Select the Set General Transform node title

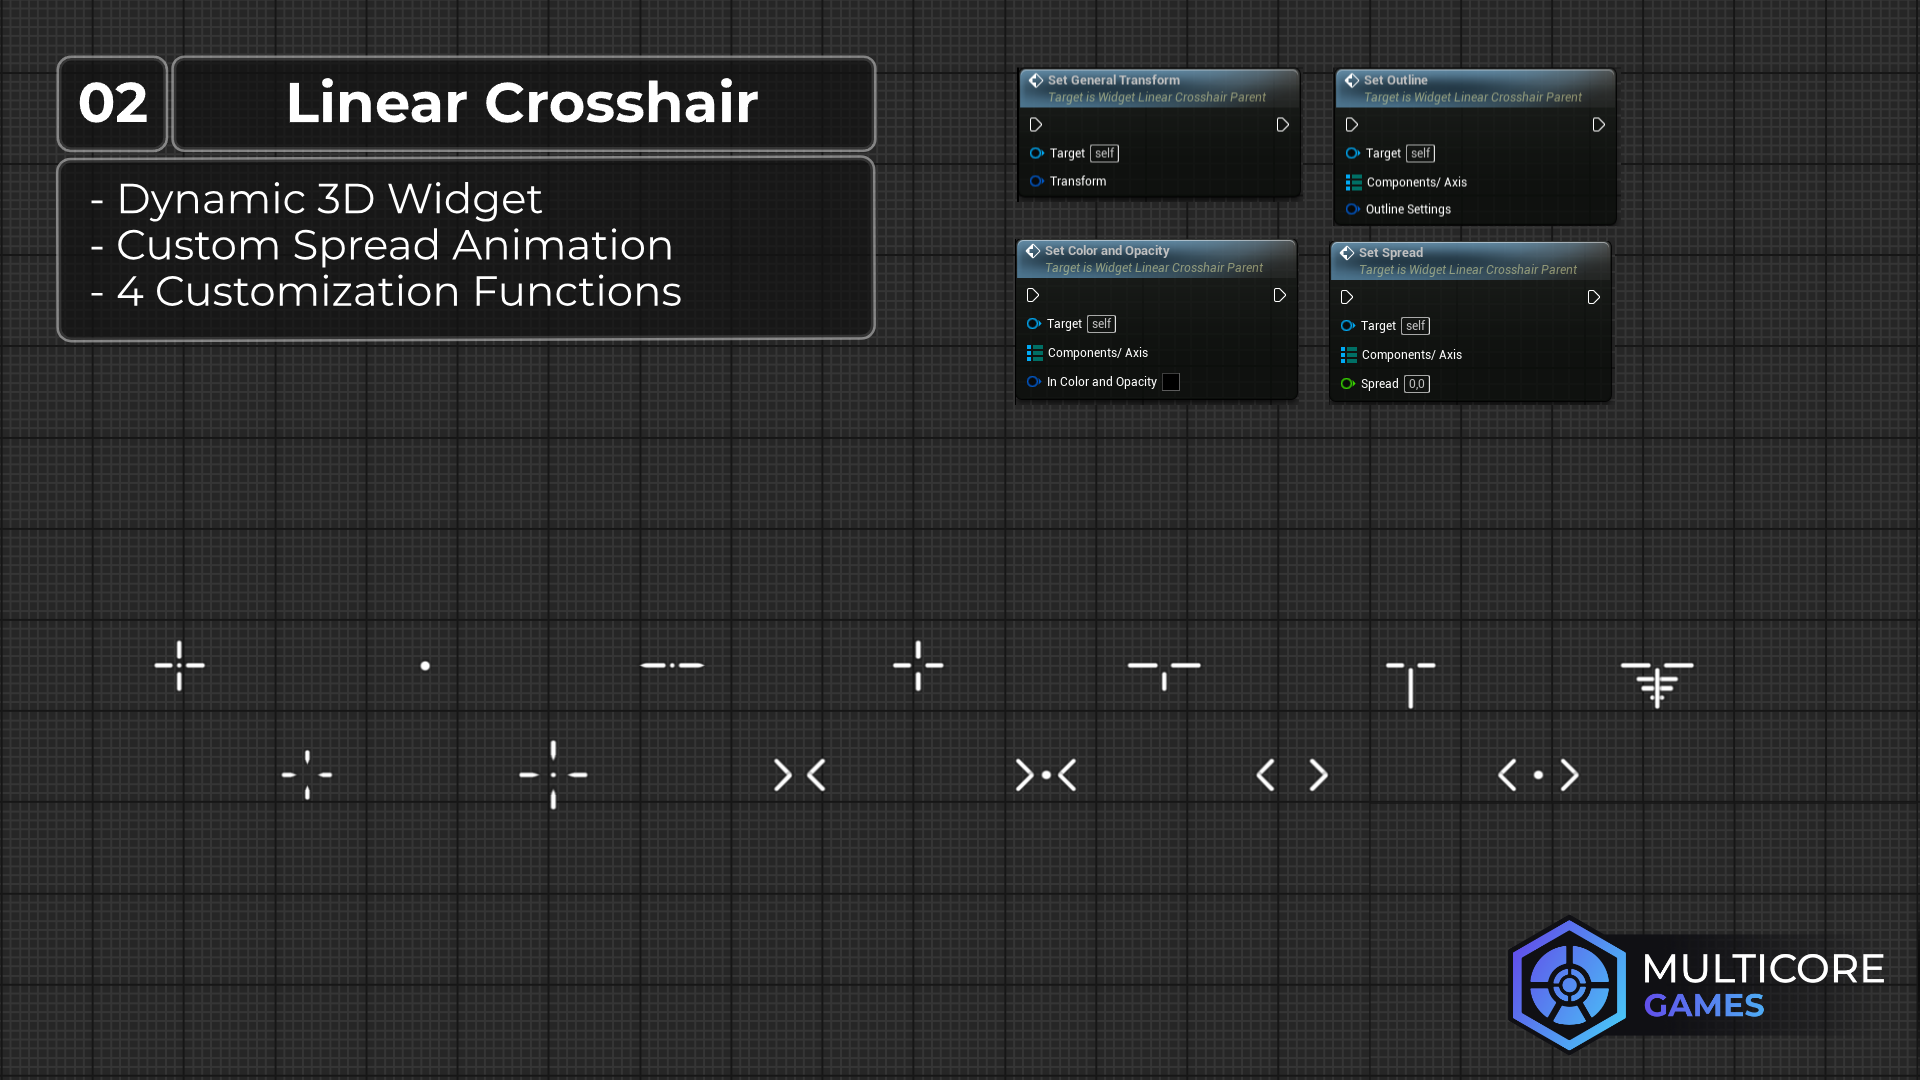pos(1113,80)
